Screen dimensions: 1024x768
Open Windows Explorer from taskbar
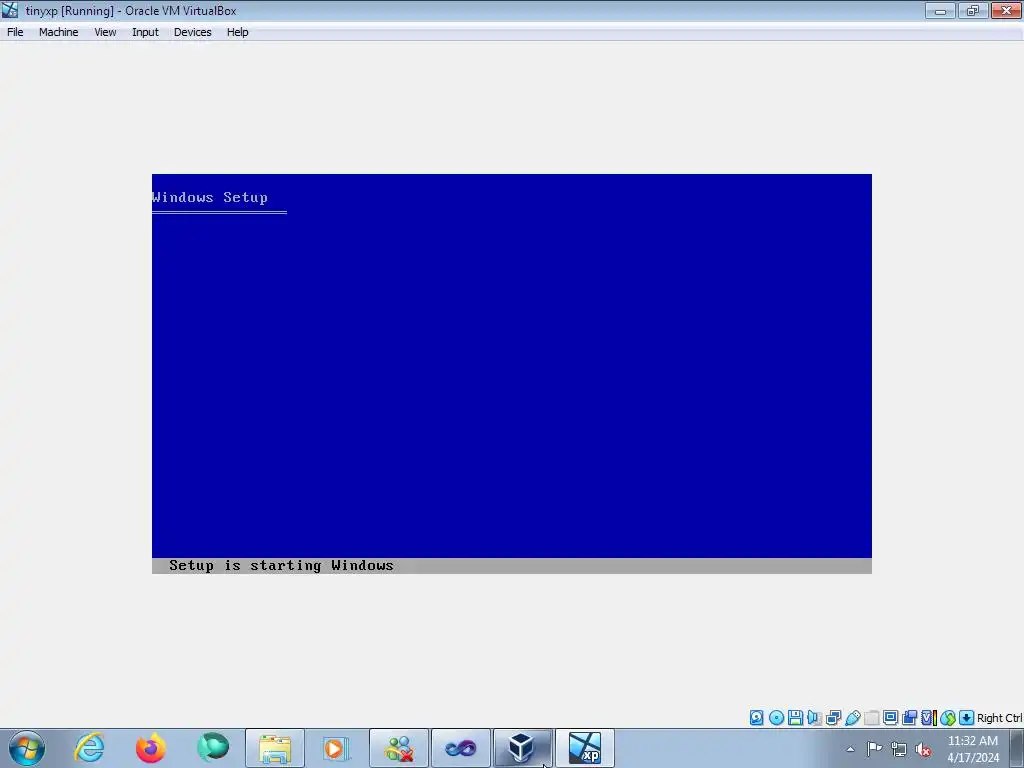[x=275, y=748]
